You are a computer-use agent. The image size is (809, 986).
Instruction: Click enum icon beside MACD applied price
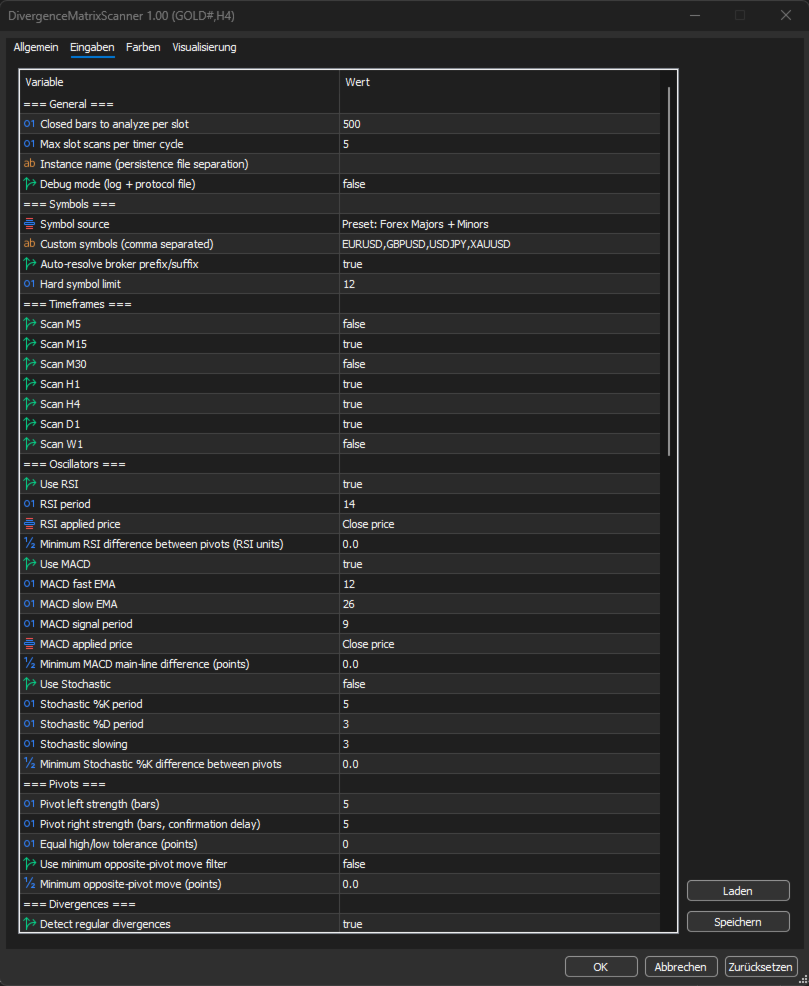(30, 644)
